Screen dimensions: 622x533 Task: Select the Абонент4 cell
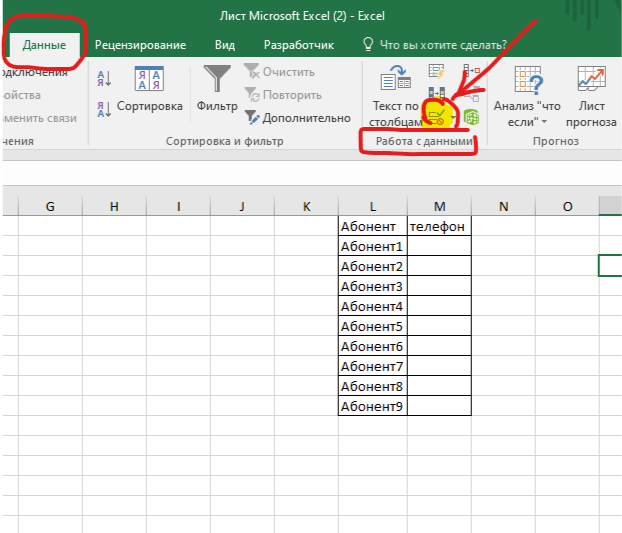click(373, 306)
